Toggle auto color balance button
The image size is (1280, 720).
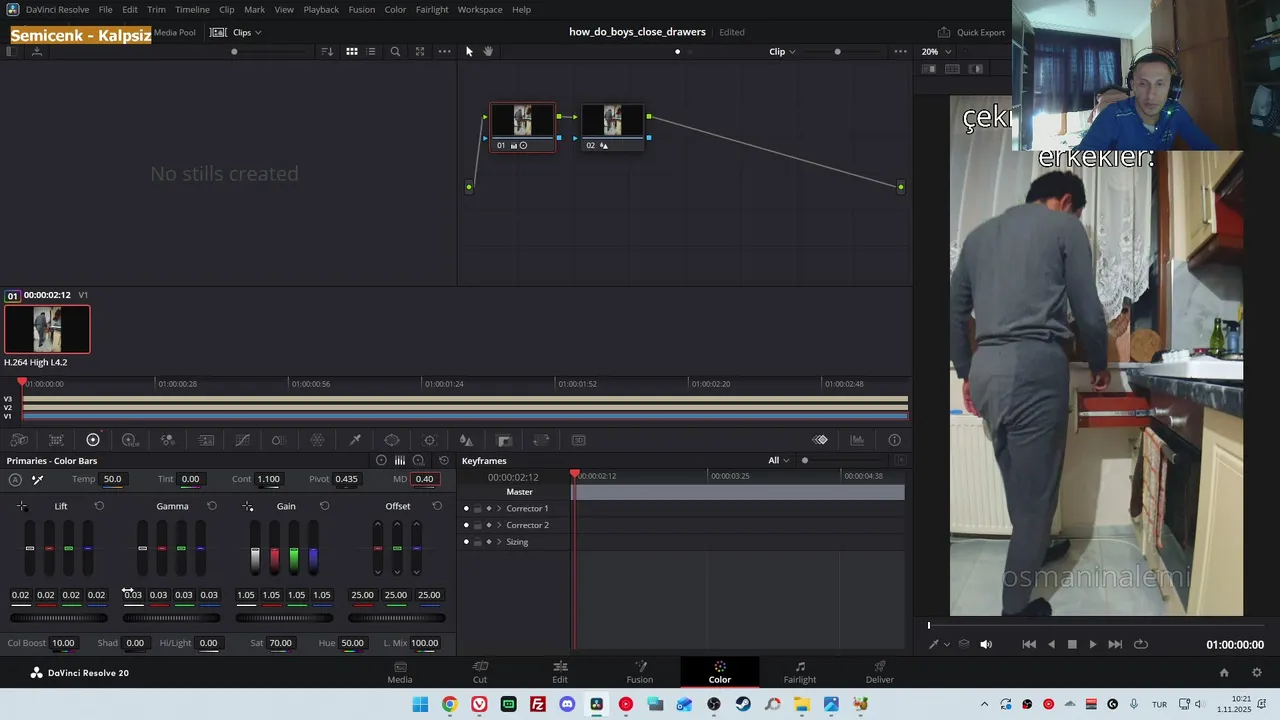tap(15, 479)
